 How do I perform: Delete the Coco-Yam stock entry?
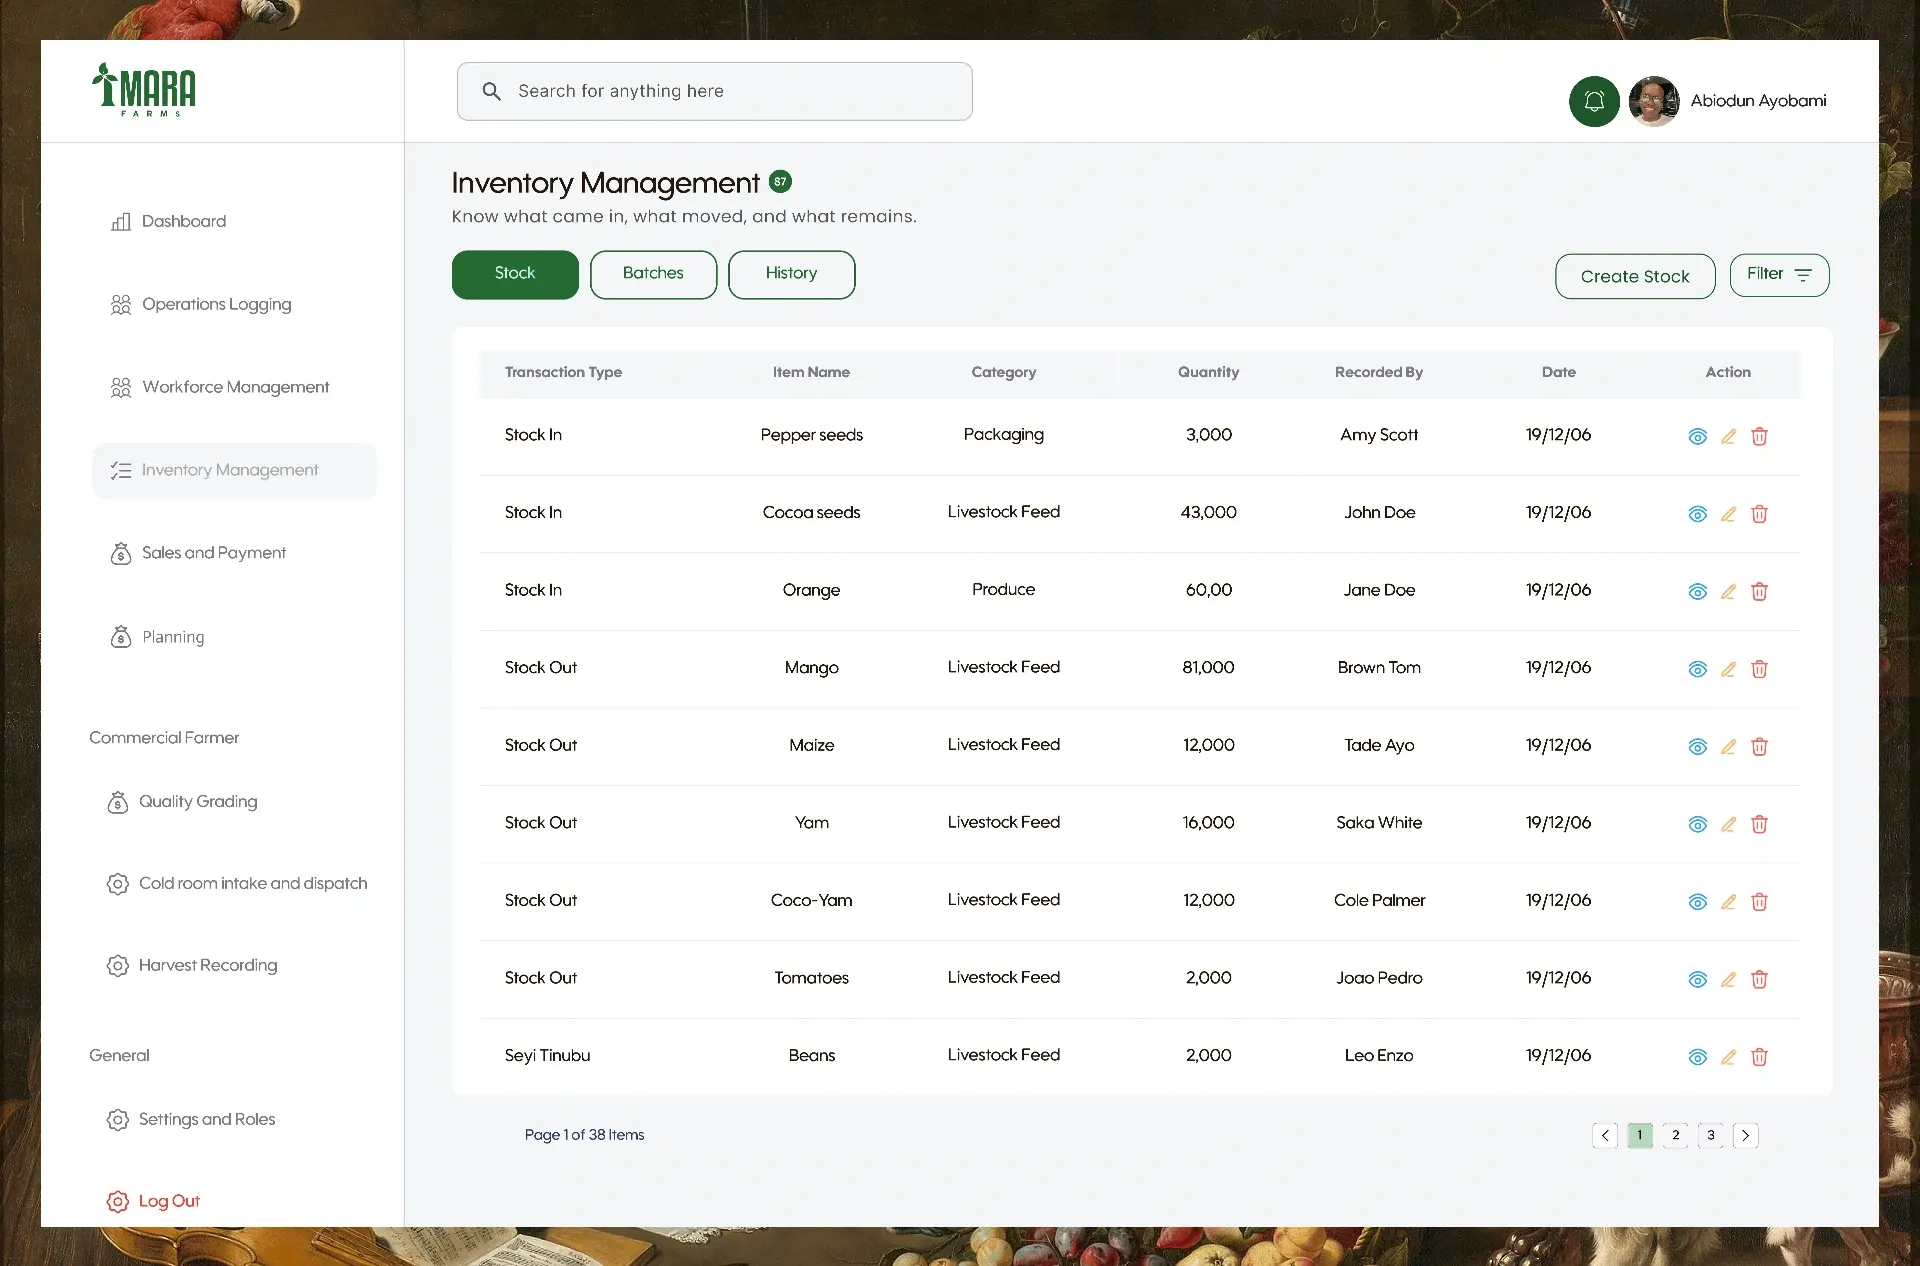[x=1759, y=902]
